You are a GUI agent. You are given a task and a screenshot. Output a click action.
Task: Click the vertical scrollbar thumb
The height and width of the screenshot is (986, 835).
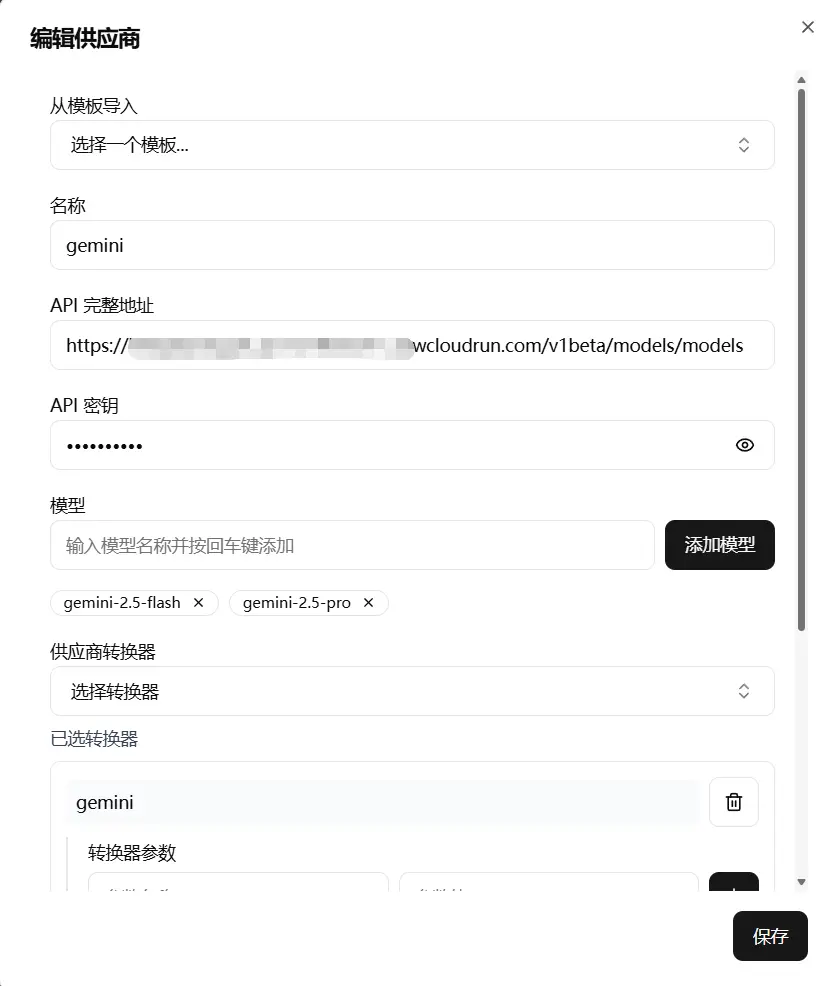(801, 360)
